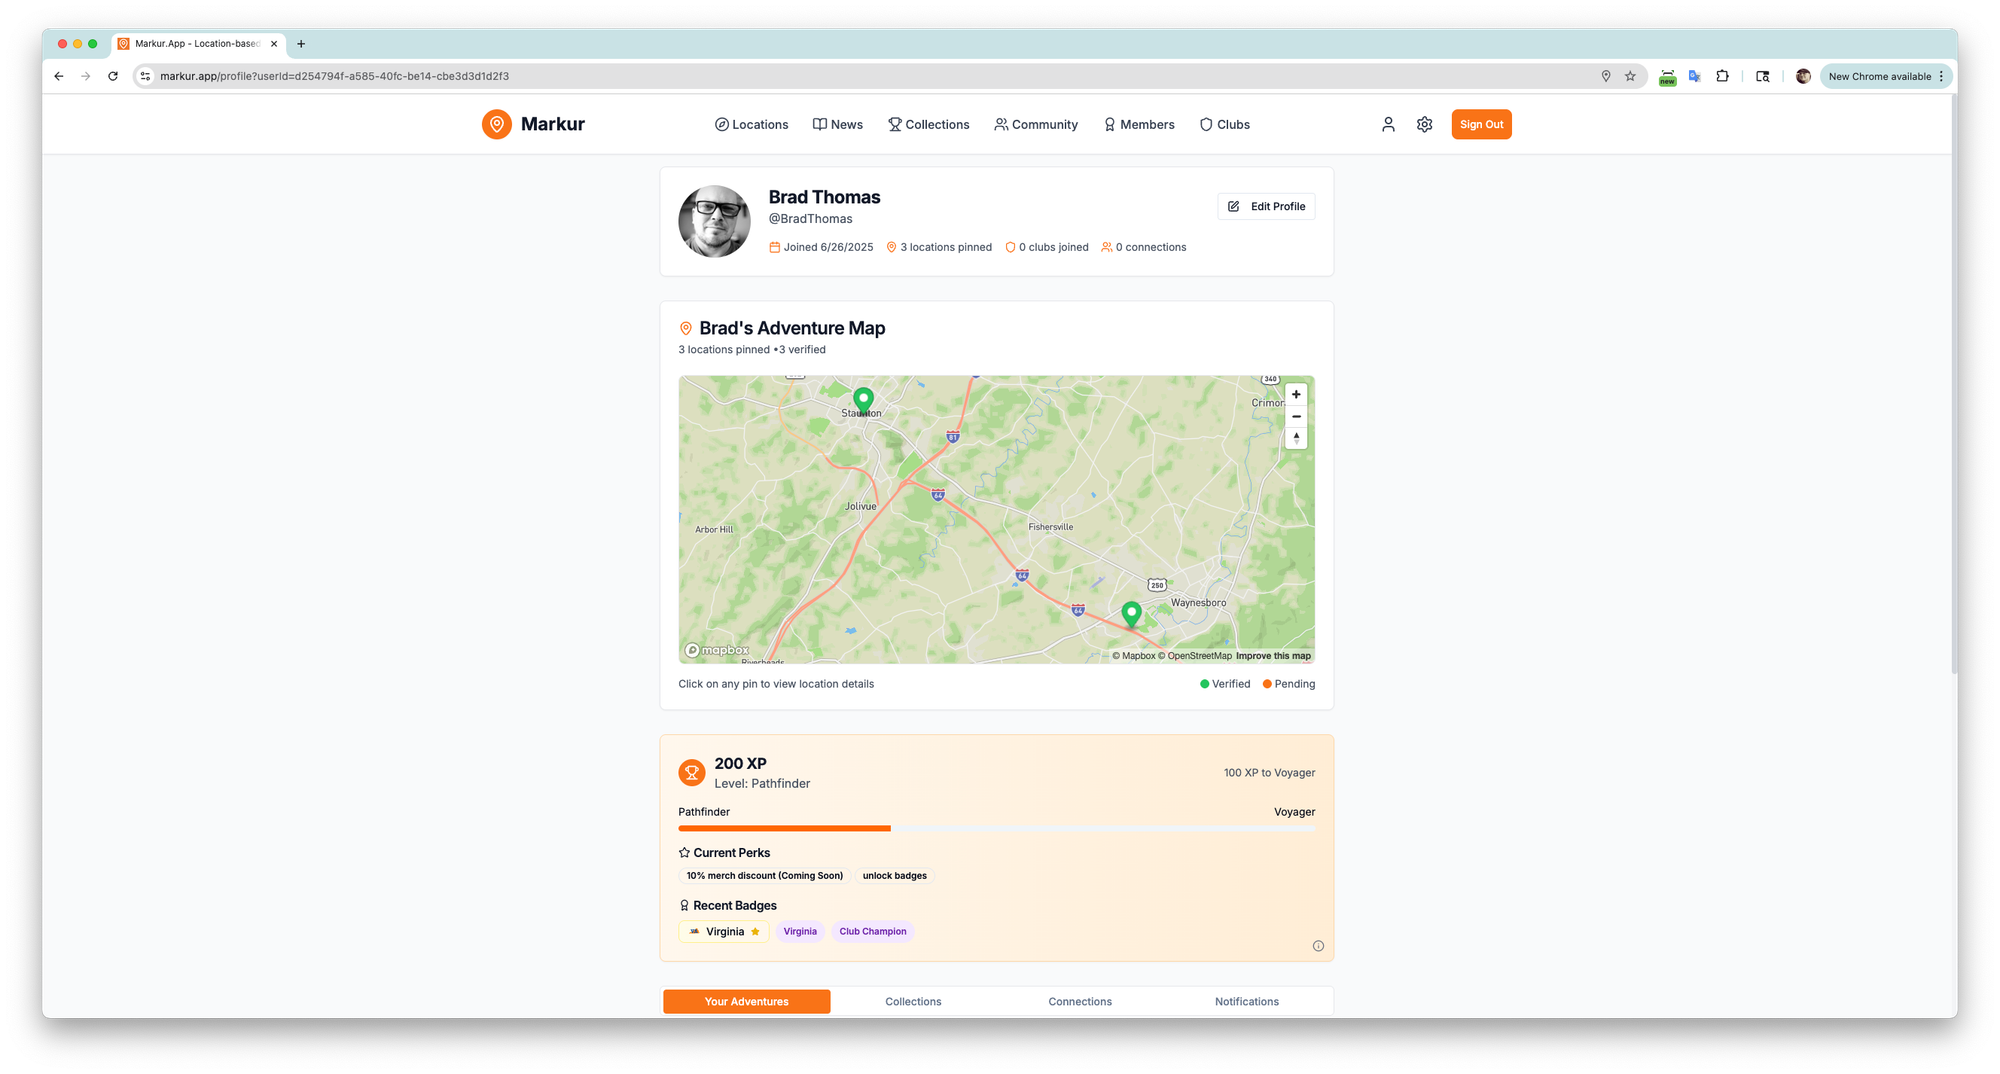Click 0 clubs joined stat
The height and width of the screenshot is (1074, 2000).
pos(1046,248)
